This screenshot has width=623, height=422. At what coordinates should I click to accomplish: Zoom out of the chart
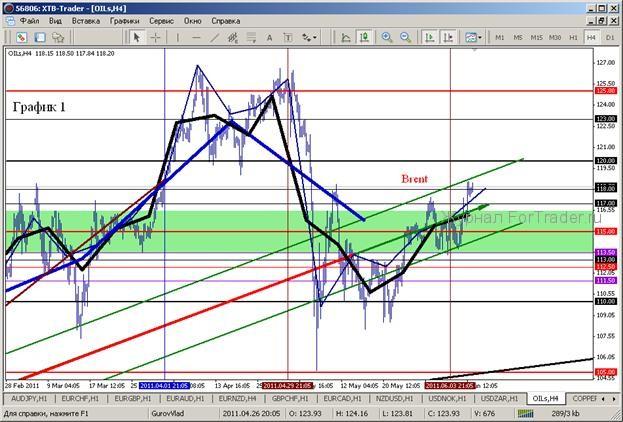(406, 38)
